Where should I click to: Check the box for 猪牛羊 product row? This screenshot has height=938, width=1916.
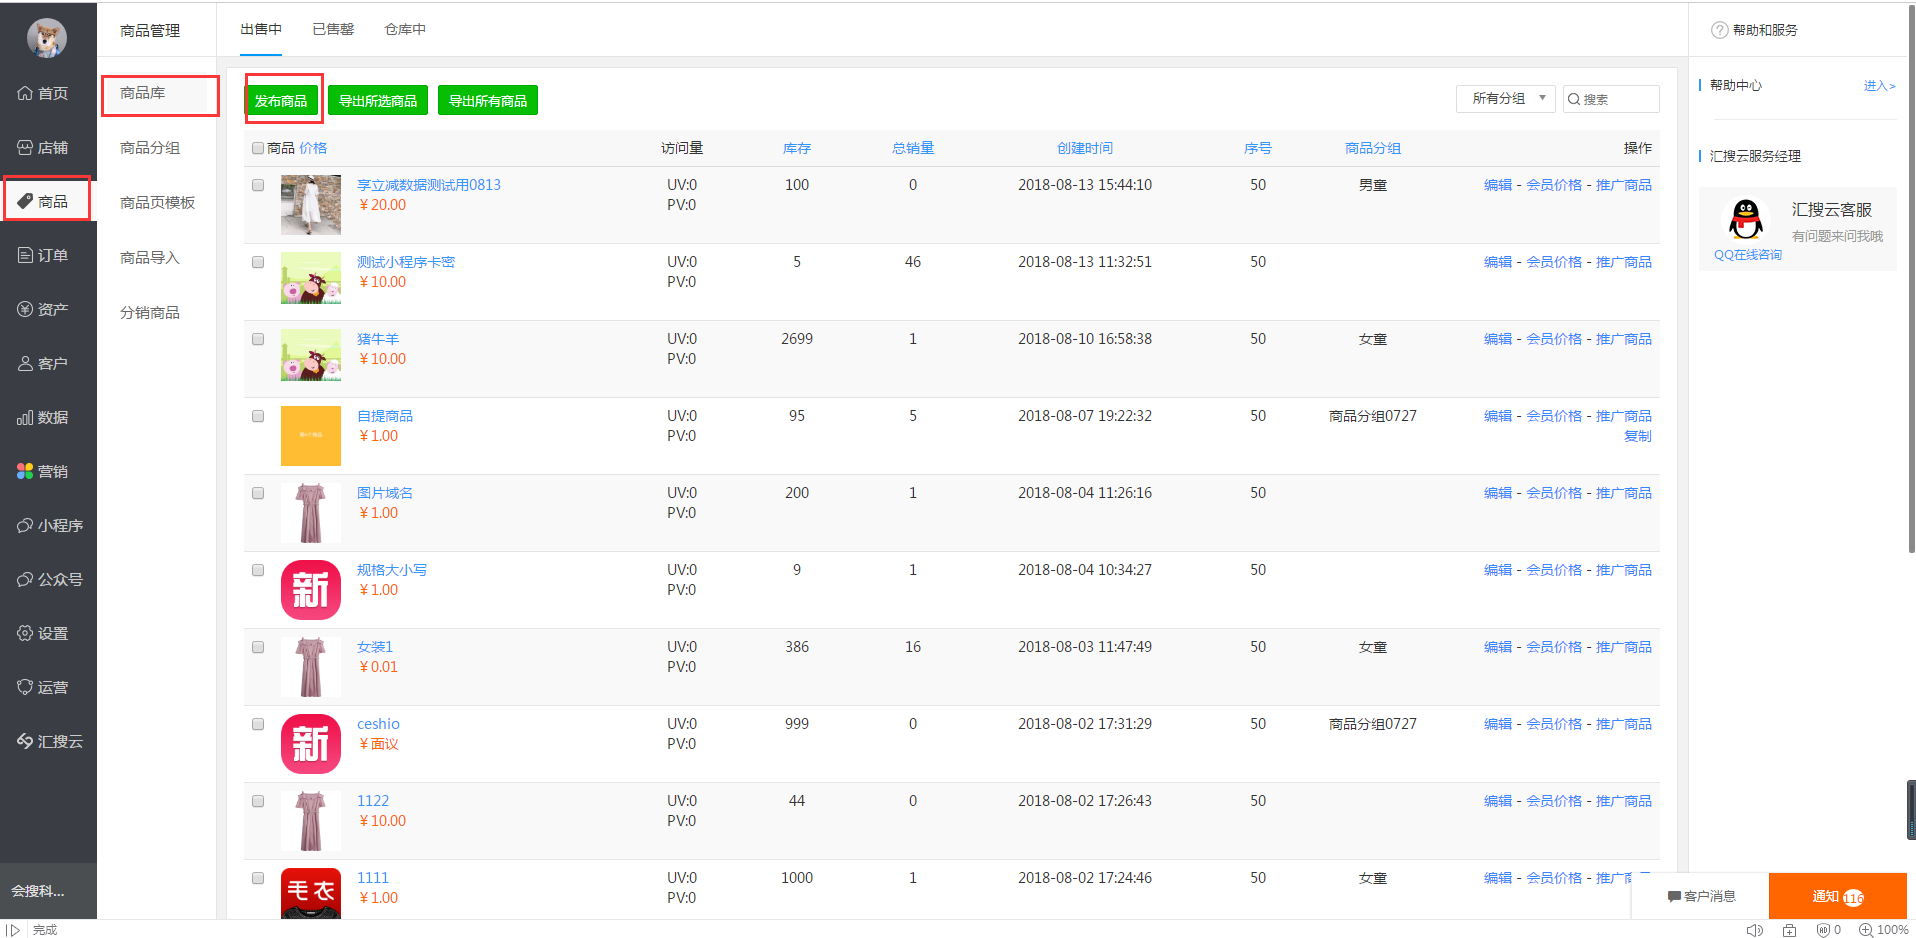[x=258, y=339]
